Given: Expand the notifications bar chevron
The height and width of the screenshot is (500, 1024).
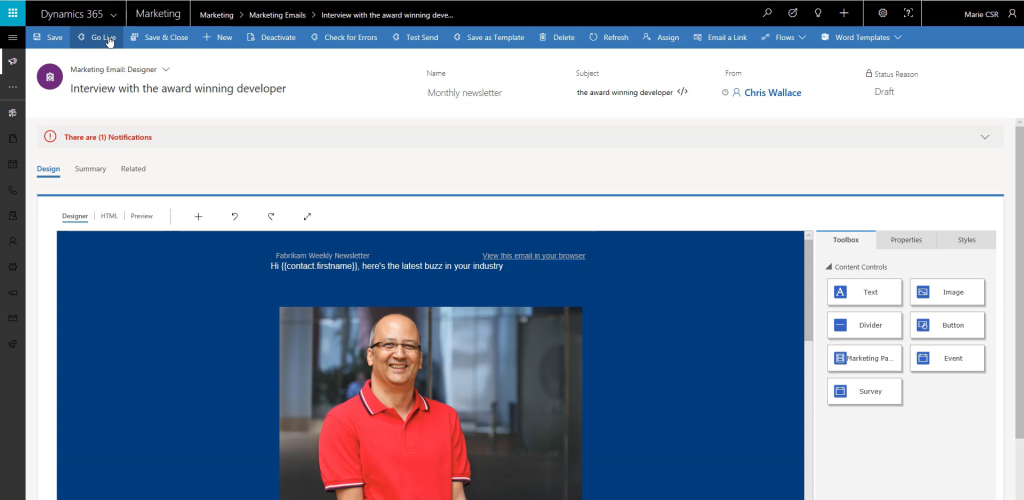Looking at the screenshot, I should click(x=985, y=137).
